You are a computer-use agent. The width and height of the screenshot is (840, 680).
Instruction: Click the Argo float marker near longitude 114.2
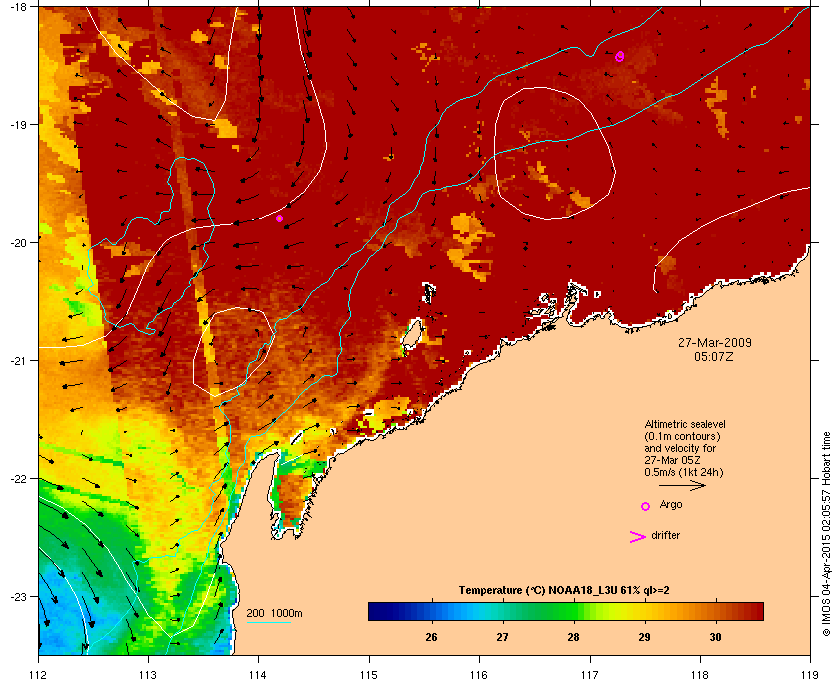coord(280,218)
